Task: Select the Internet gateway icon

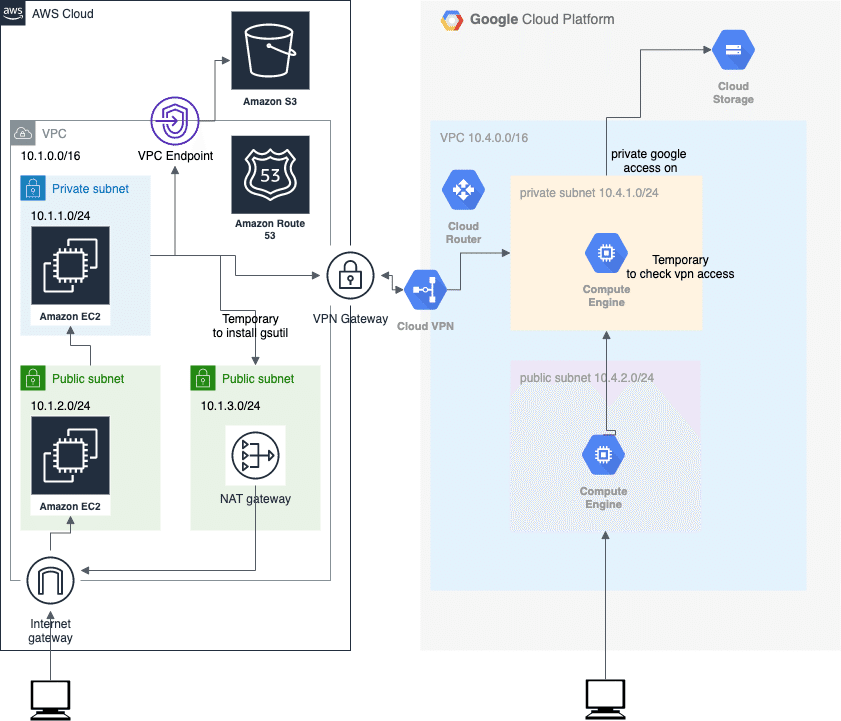Action: [x=50, y=580]
